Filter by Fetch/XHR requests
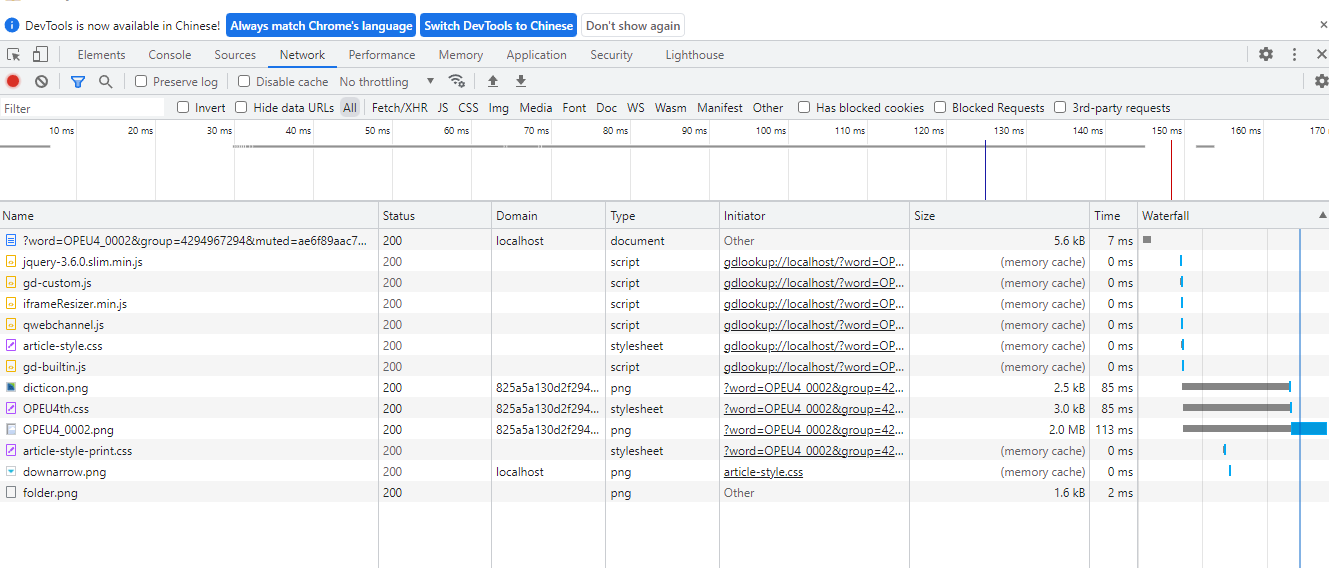Image resolution: width=1329 pixels, height=568 pixels. pos(399,107)
